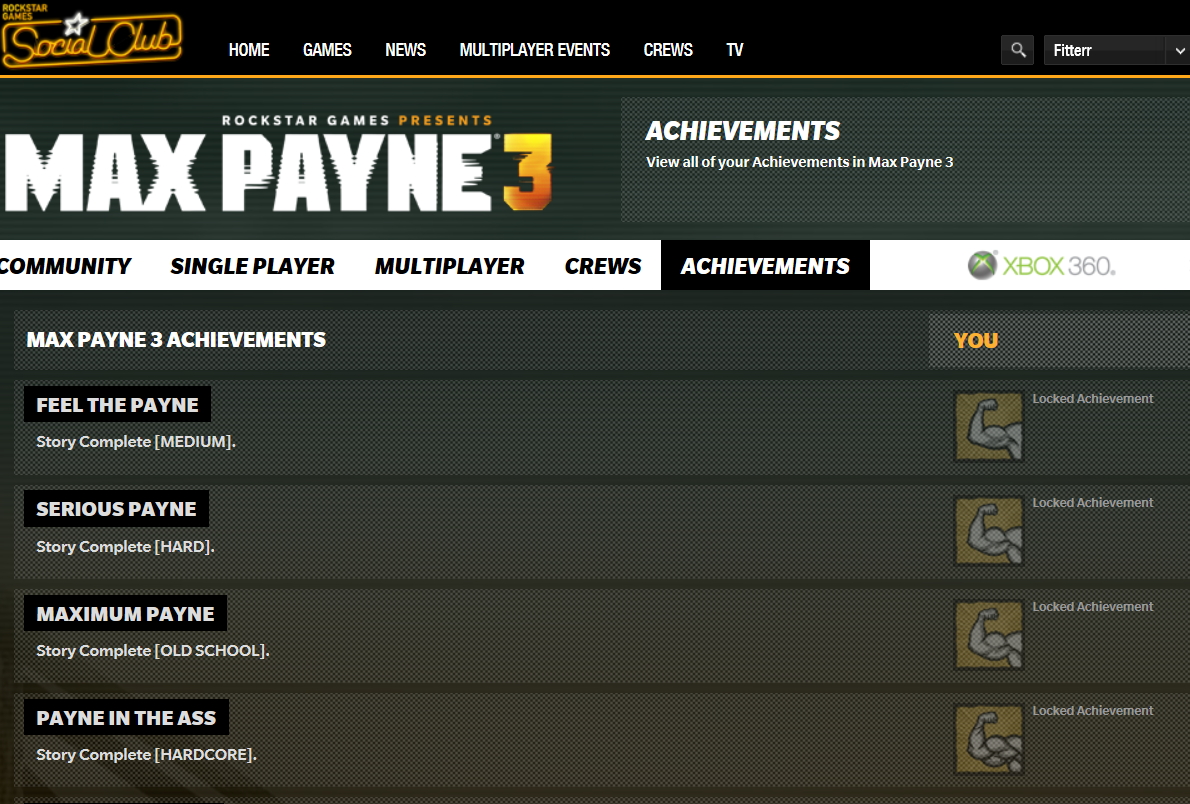Click the ACHIEVEMENTS banner heading
Viewport: 1190px width, 804px height.
(743, 131)
